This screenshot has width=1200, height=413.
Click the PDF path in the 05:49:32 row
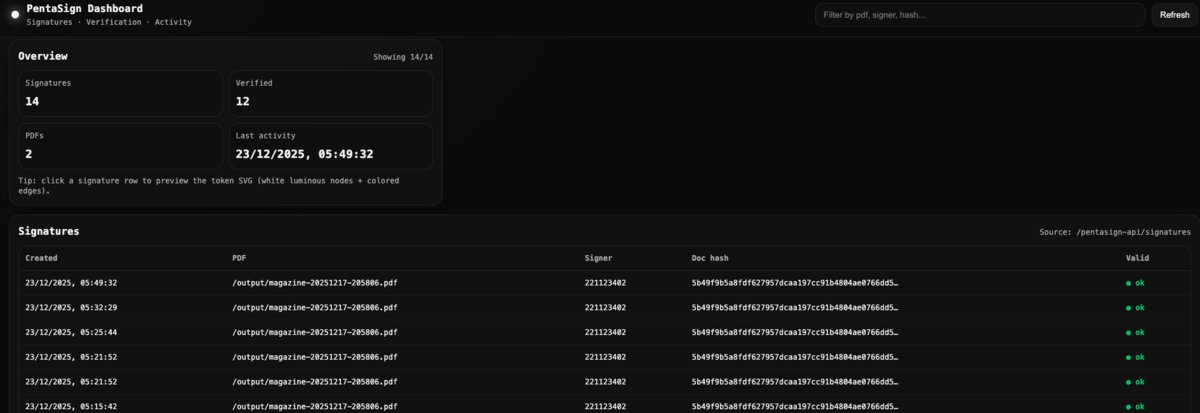click(x=314, y=283)
